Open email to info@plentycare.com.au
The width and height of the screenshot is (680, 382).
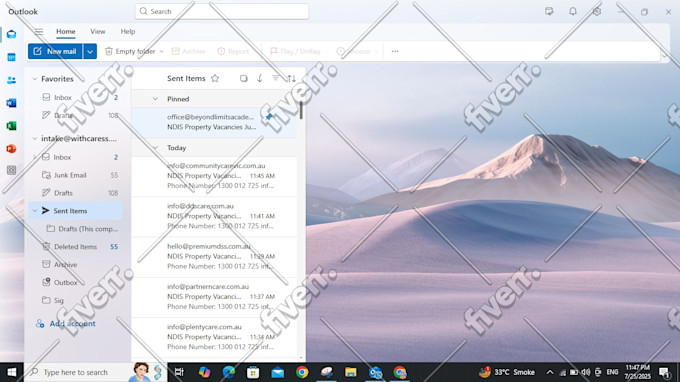(x=214, y=337)
